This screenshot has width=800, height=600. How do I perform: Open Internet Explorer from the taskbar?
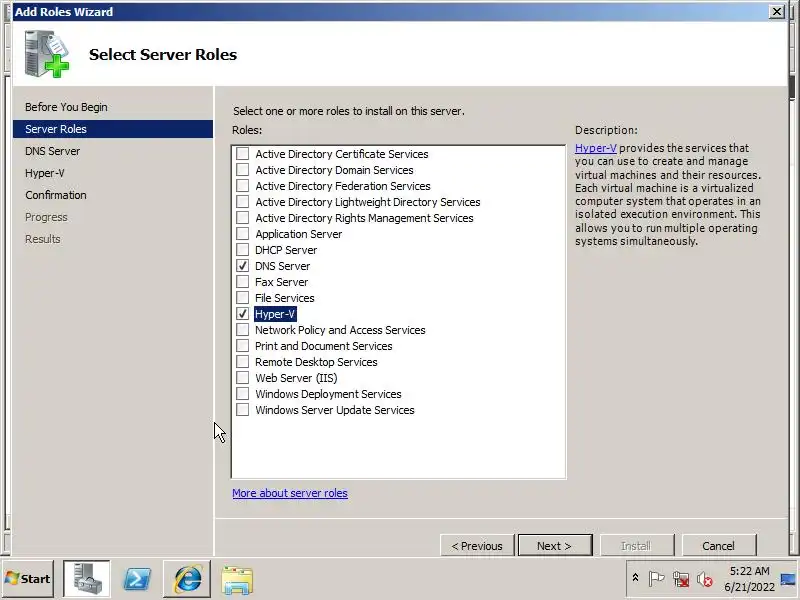[x=187, y=579]
